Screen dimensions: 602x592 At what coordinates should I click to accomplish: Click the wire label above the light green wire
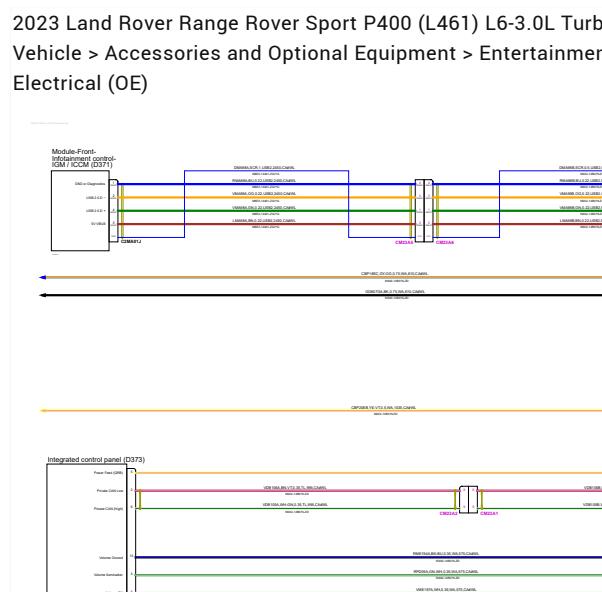pyautogui.click(x=445, y=572)
